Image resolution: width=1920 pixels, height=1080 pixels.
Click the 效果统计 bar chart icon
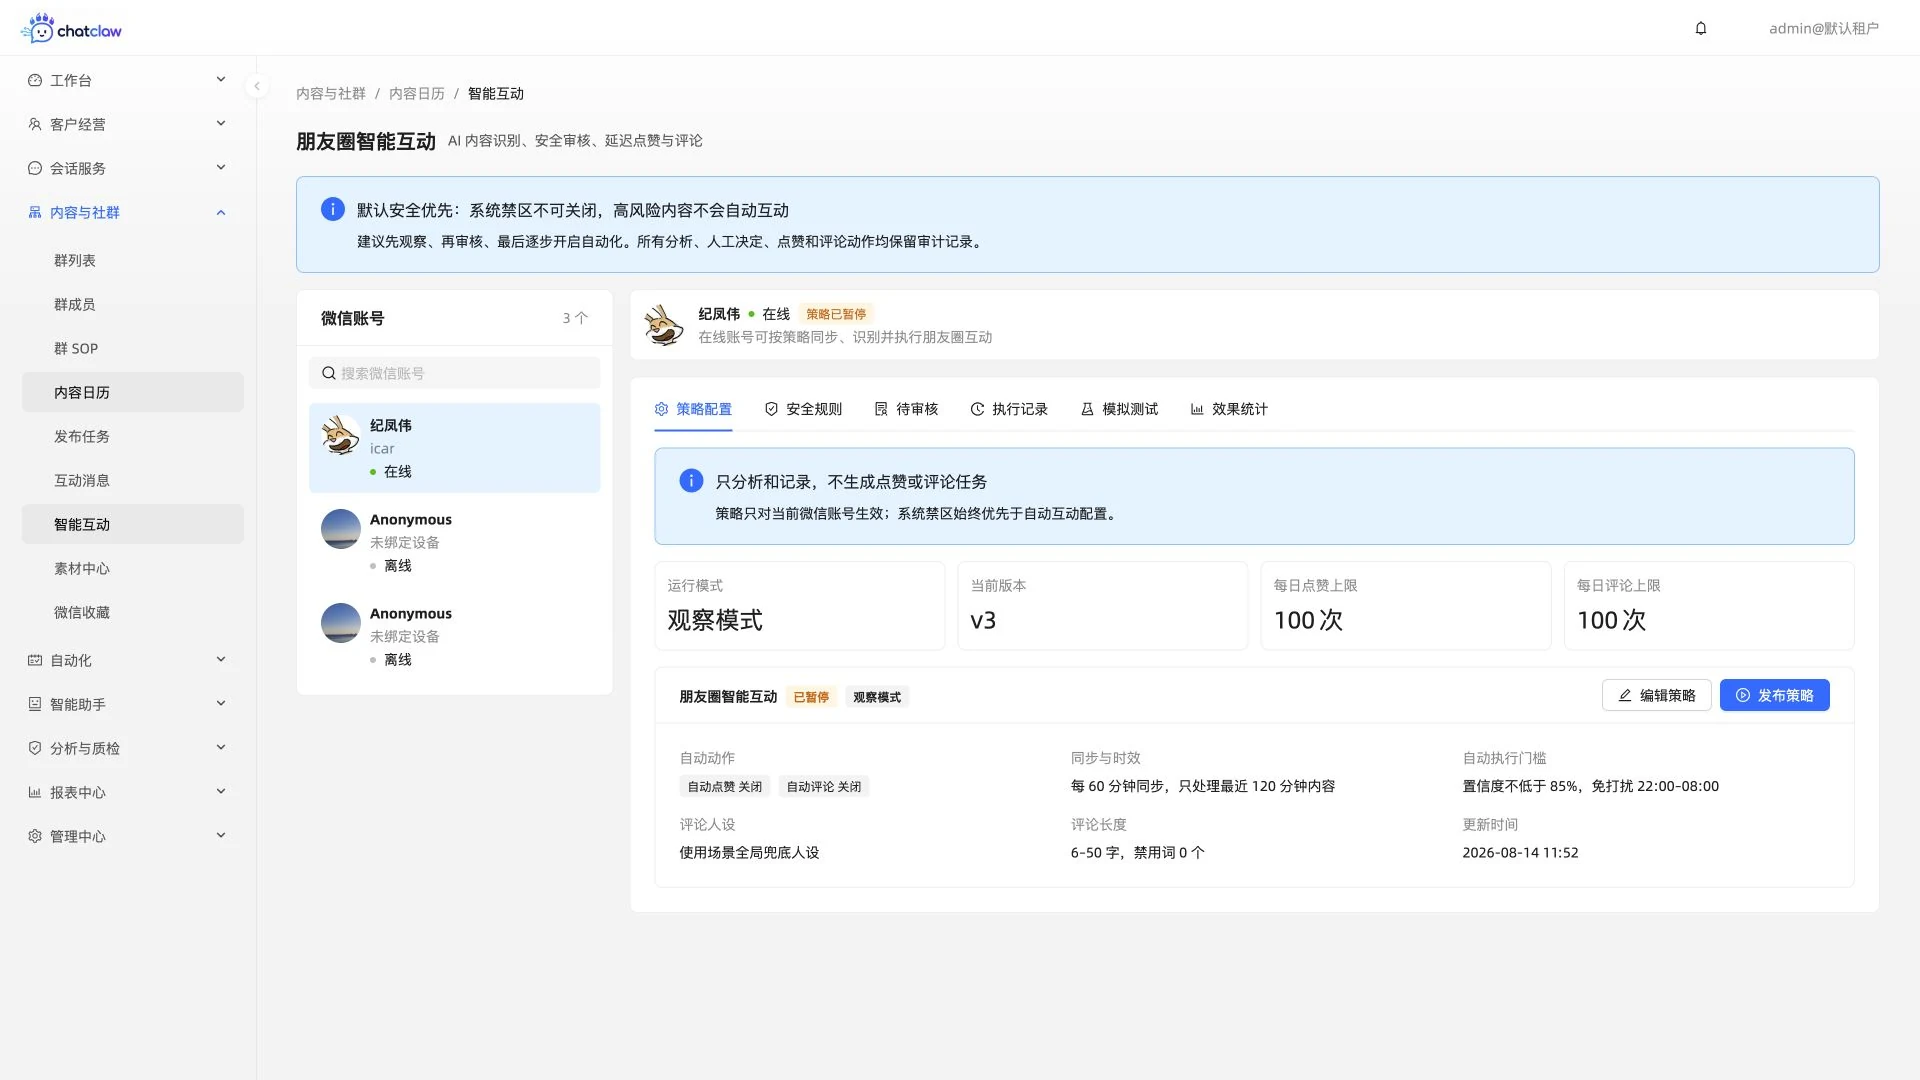tap(1197, 409)
